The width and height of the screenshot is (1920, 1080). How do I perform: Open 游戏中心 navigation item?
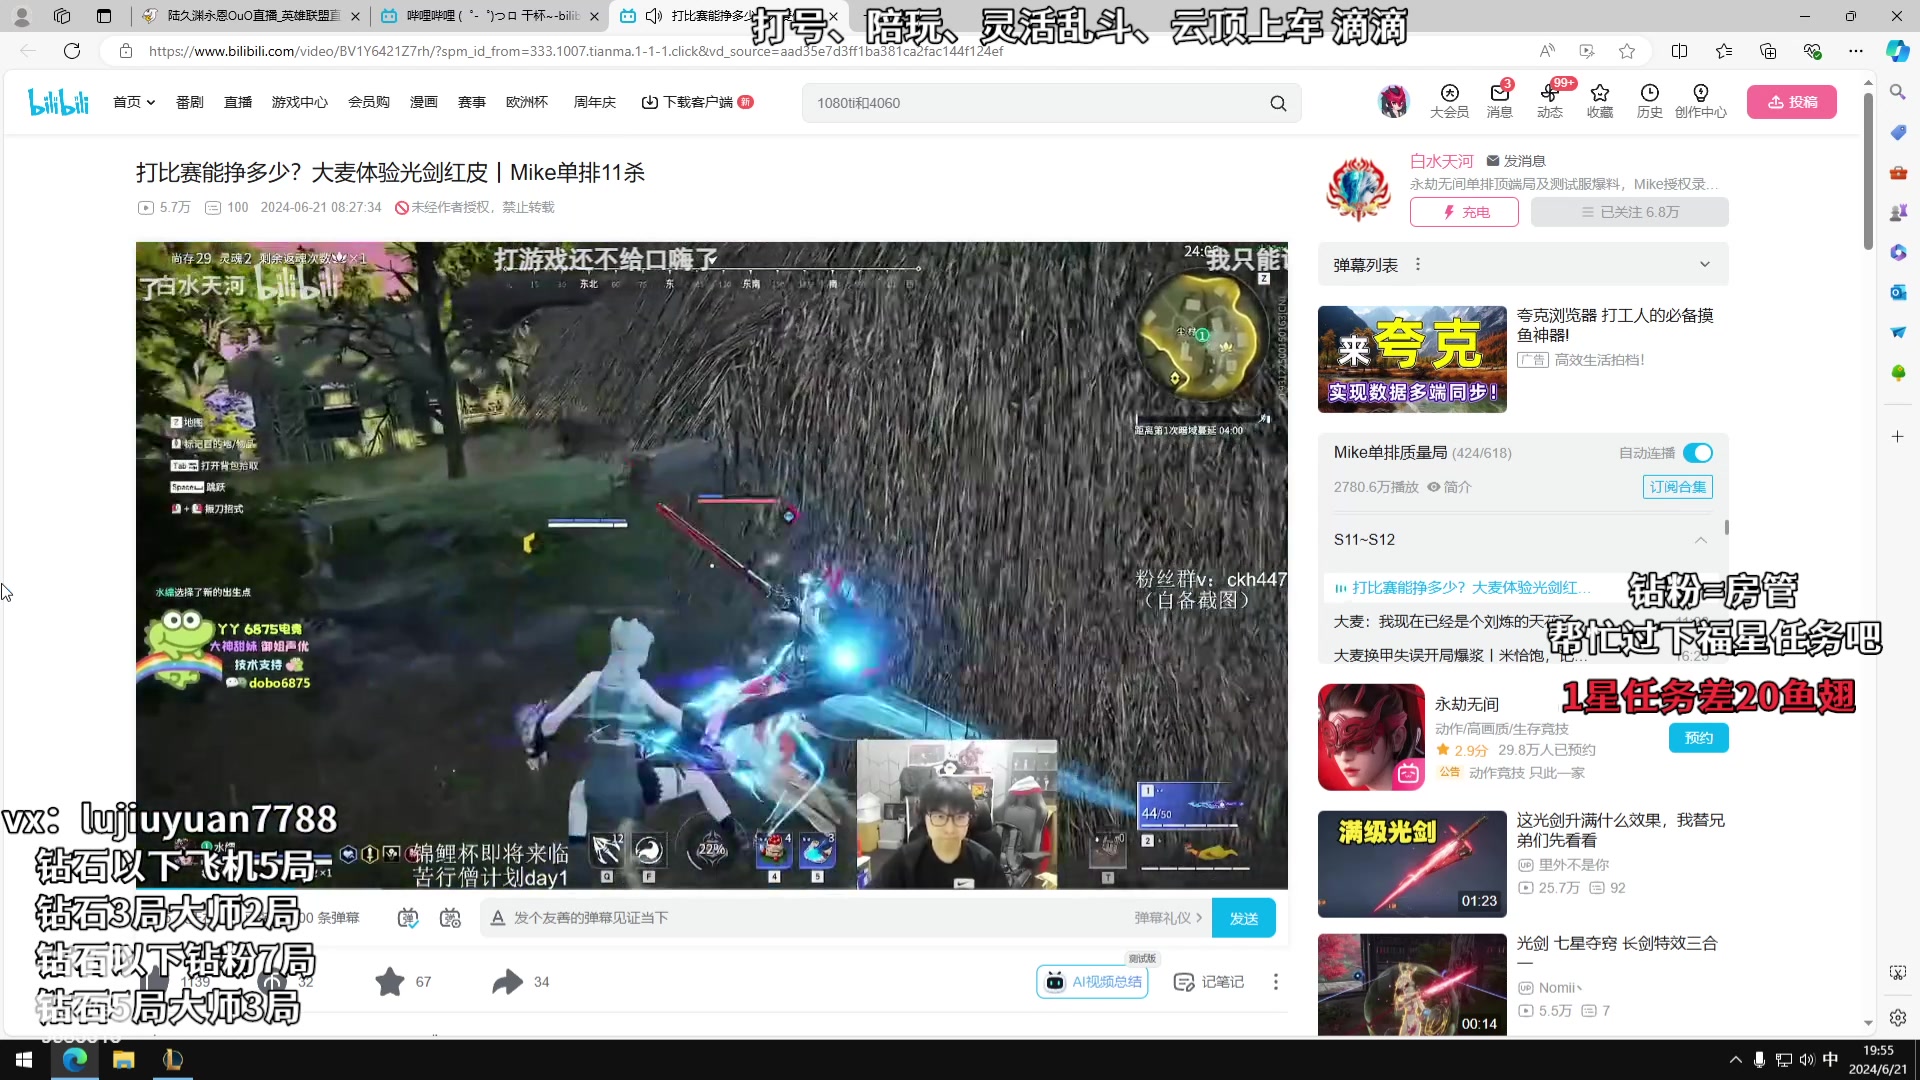[300, 102]
